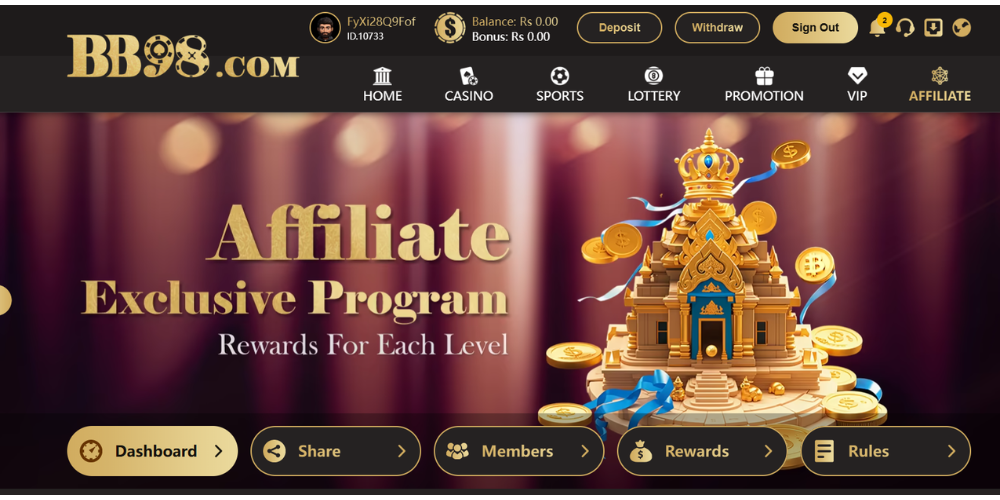Expand the Members tab chevron

click(585, 451)
